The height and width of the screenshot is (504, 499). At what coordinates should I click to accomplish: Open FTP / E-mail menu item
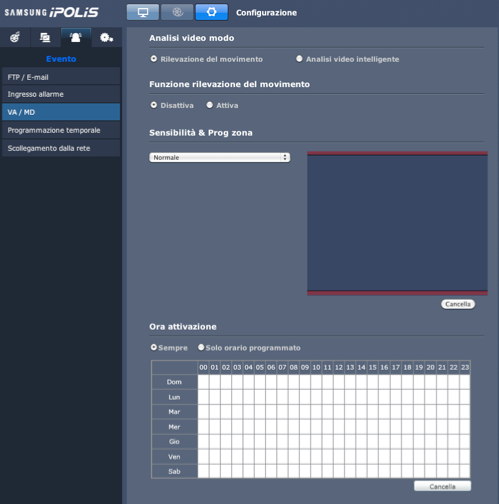pos(61,77)
